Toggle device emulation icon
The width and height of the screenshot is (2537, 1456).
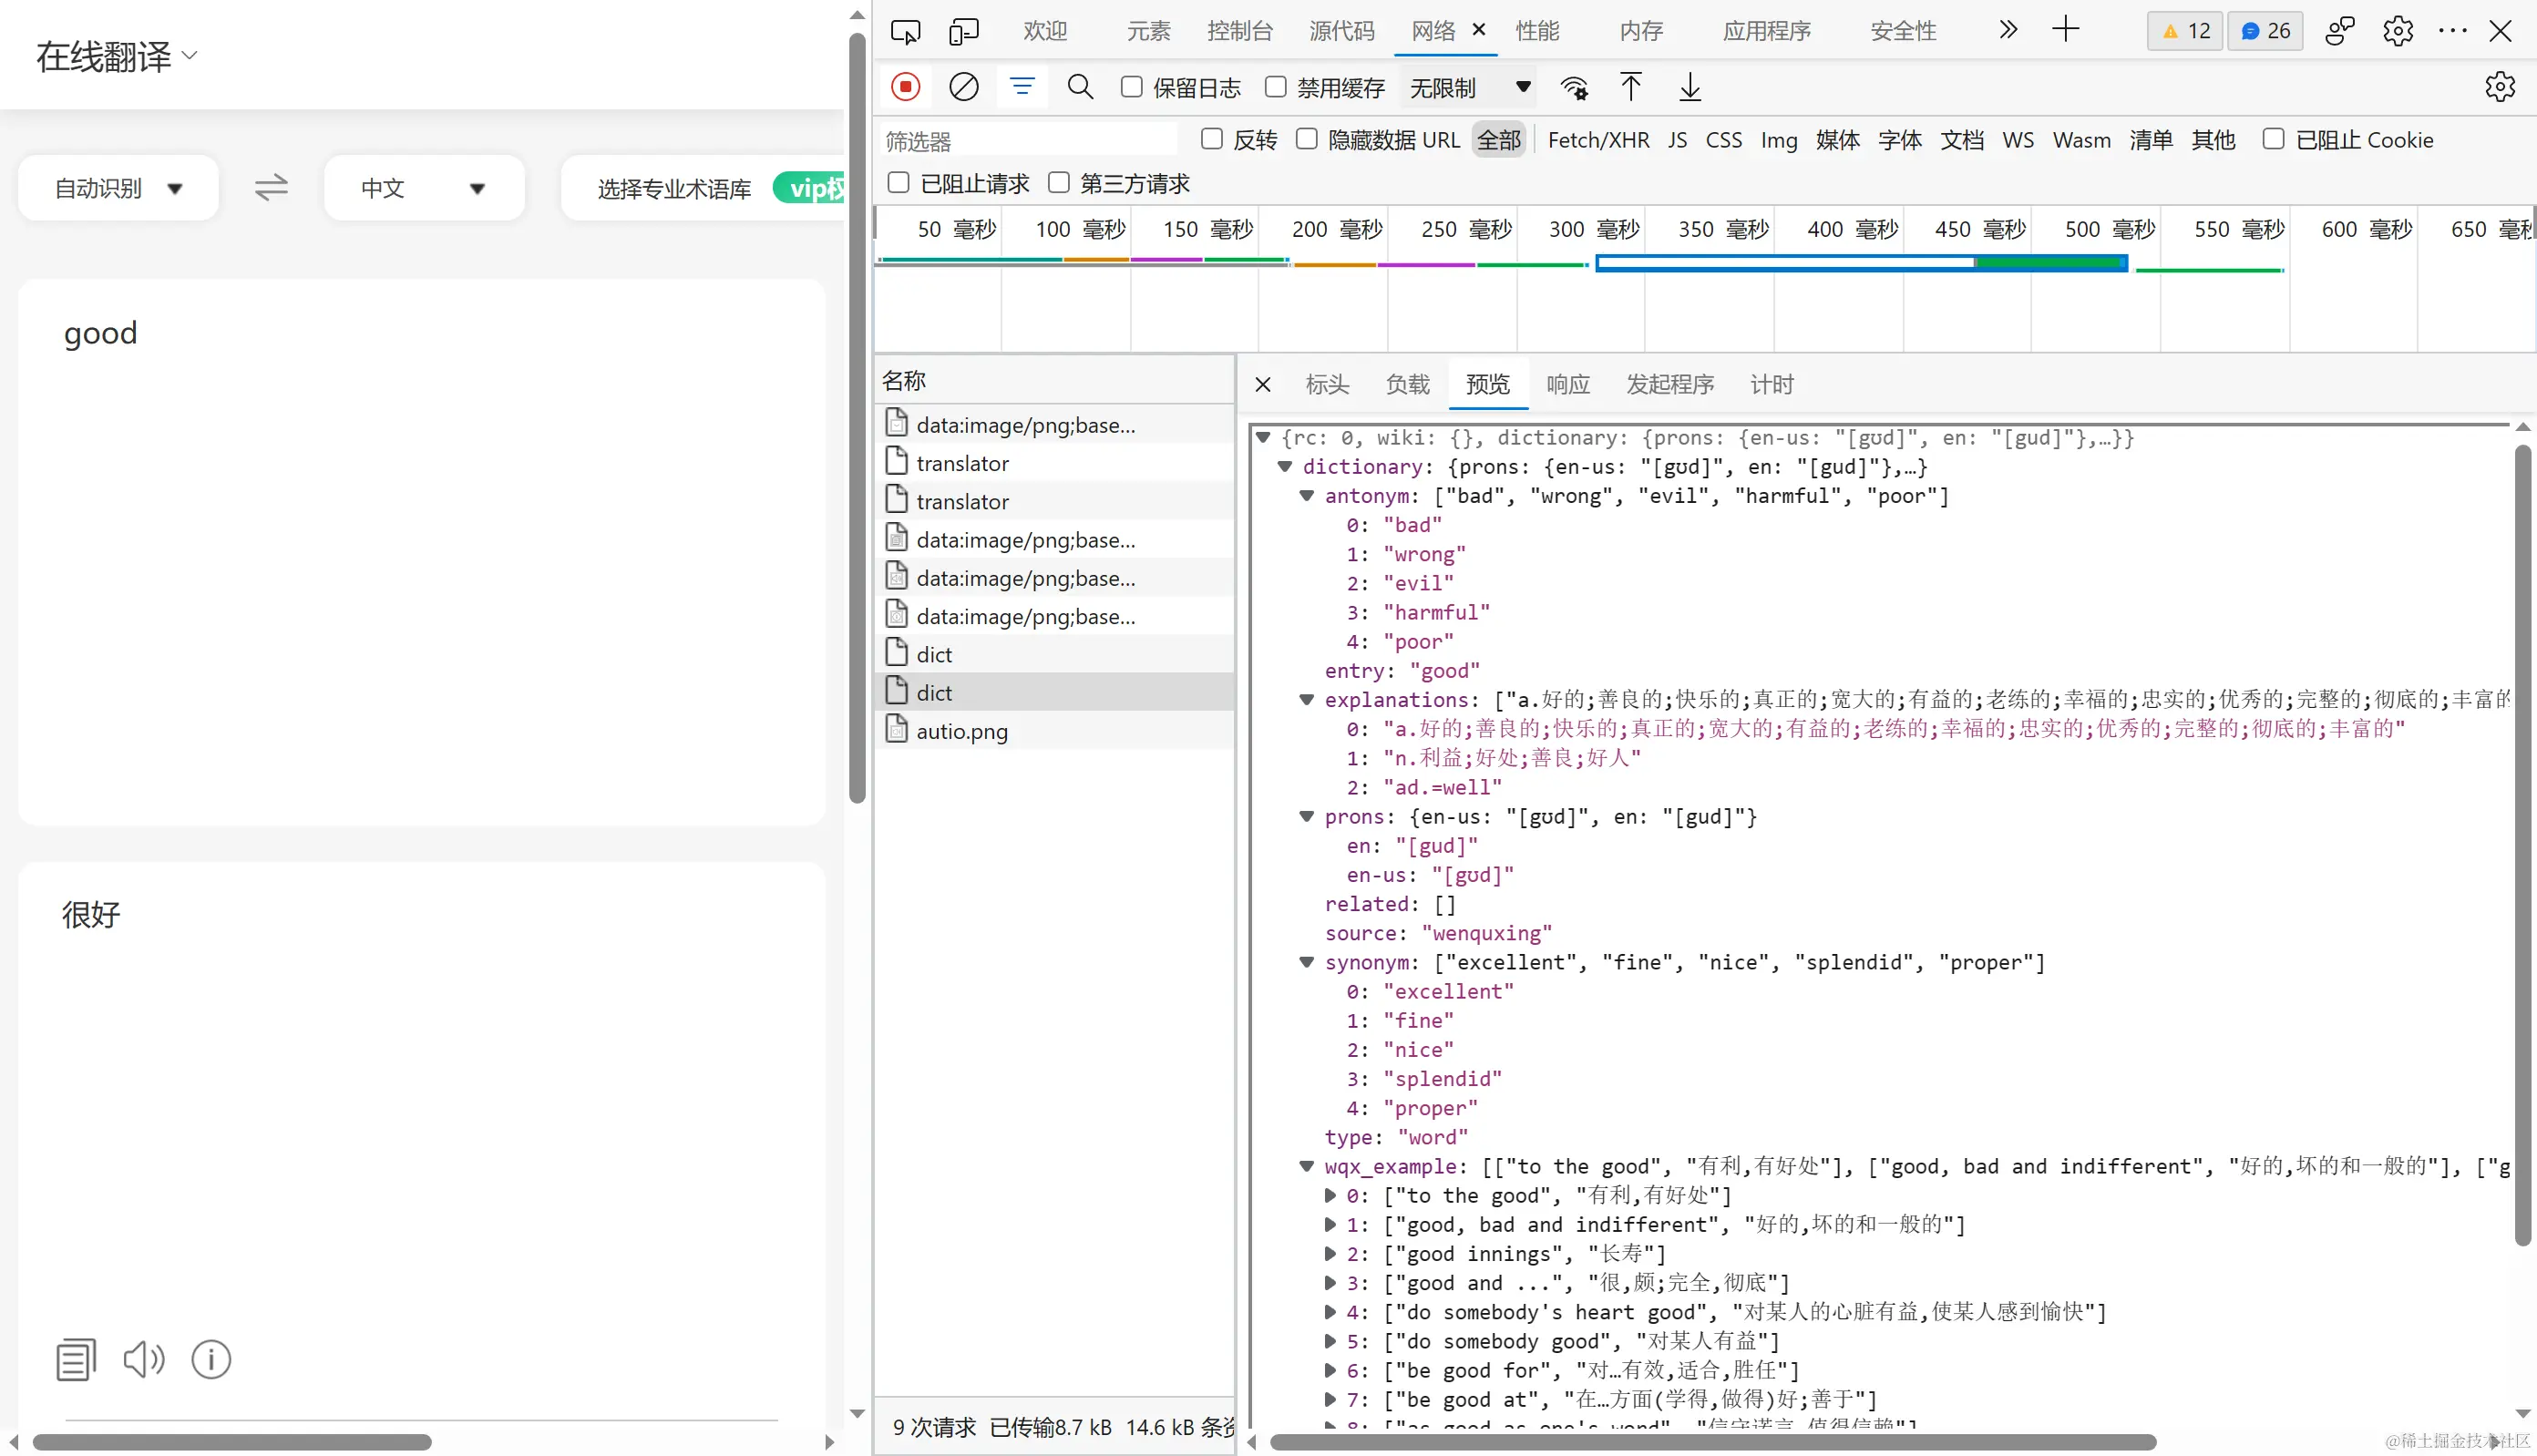[x=963, y=31]
